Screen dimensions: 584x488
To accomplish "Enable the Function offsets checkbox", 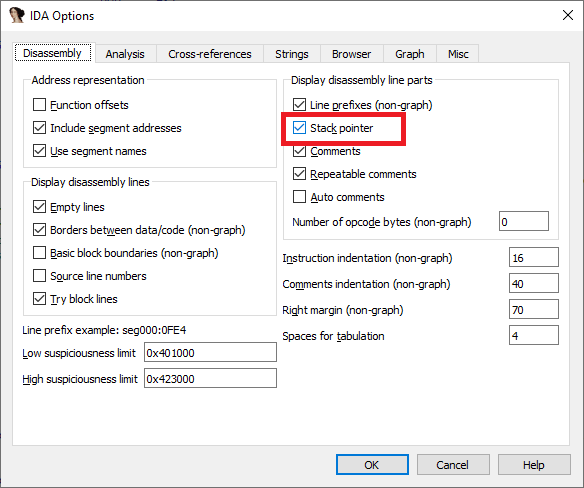I will click(x=39, y=105).
